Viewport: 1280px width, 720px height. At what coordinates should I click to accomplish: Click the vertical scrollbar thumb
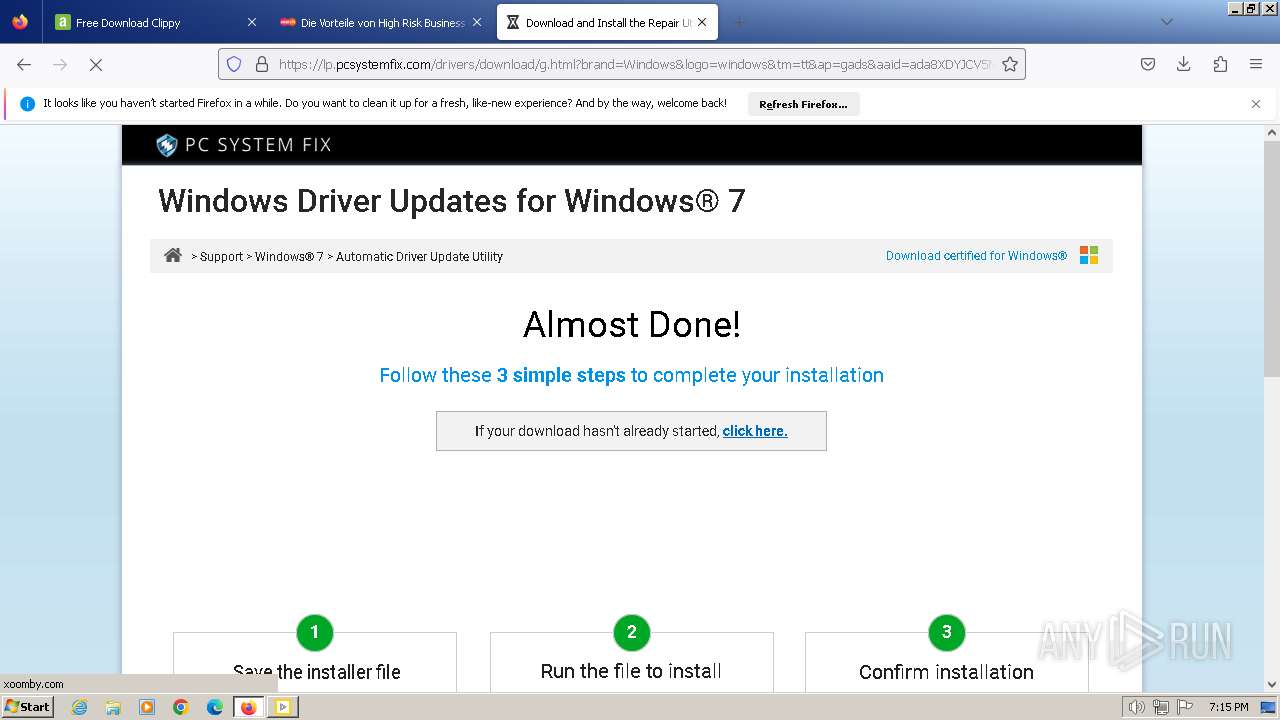coord(1272,260)
